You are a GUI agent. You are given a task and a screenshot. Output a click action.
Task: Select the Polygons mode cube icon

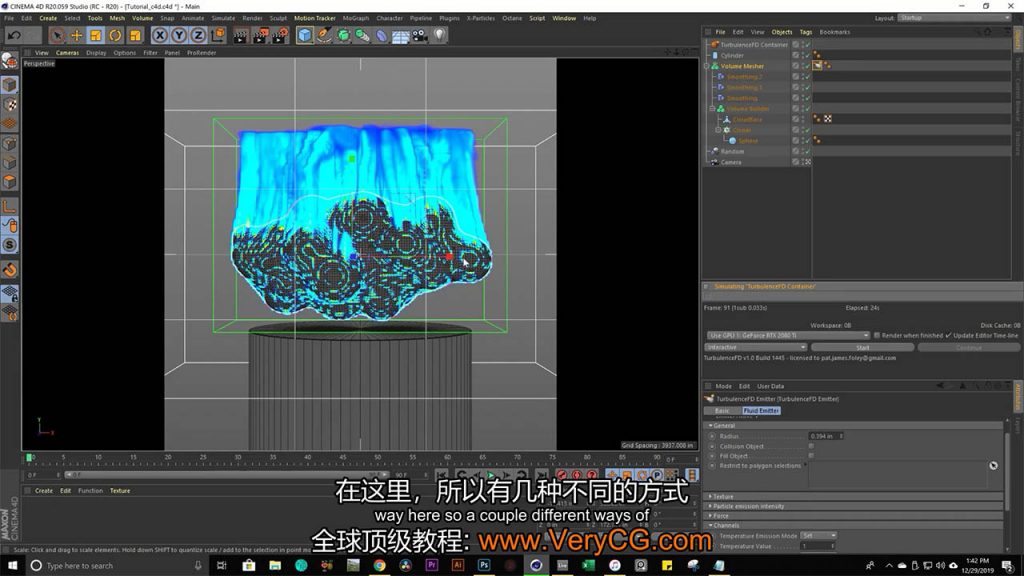10,182
